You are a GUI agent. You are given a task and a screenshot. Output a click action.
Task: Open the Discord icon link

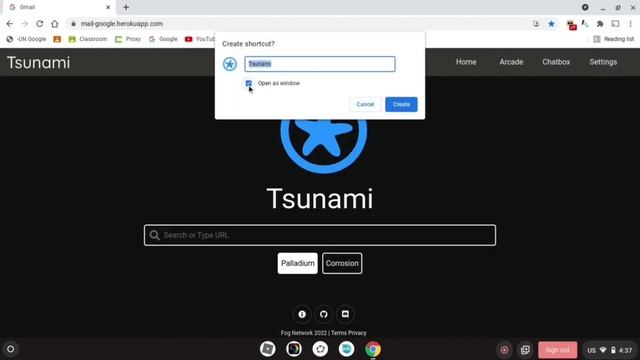pyautogui.click(x=345, y=314)
